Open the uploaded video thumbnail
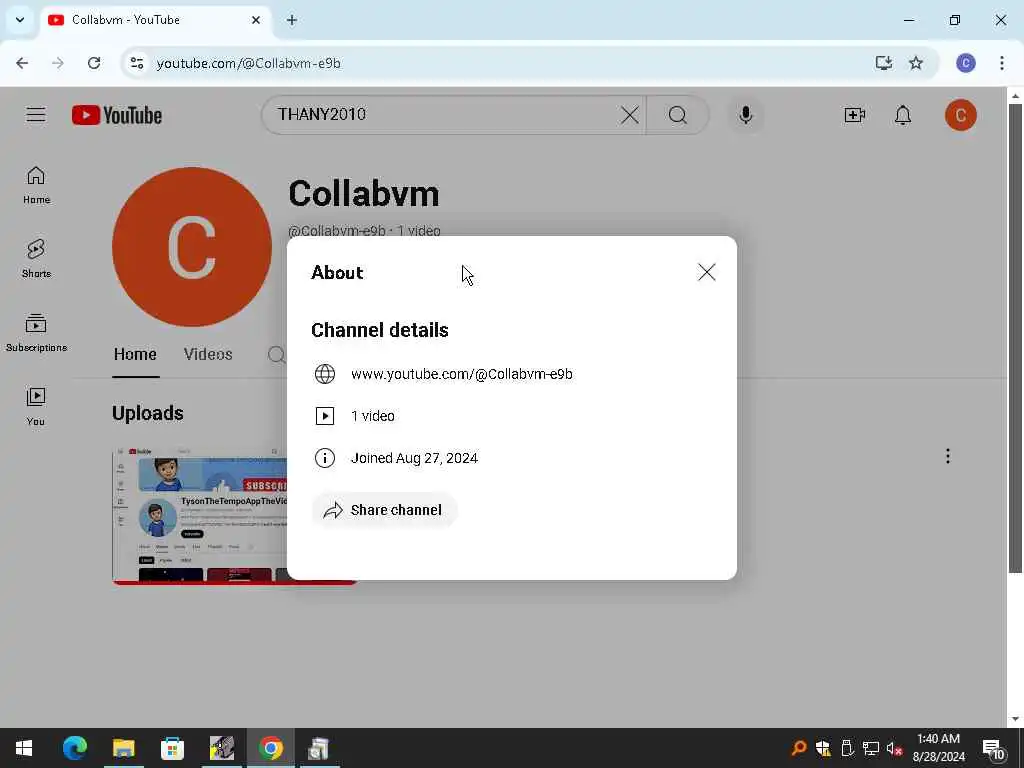 (x=200, y=516)
